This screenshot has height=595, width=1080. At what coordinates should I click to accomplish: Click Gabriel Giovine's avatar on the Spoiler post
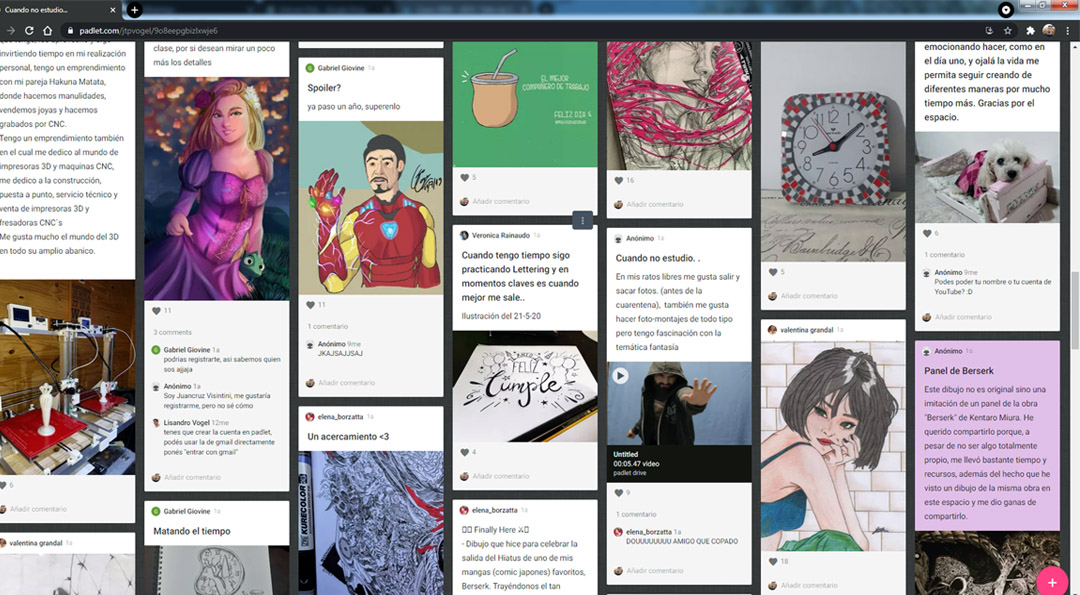tap(310, 68)
